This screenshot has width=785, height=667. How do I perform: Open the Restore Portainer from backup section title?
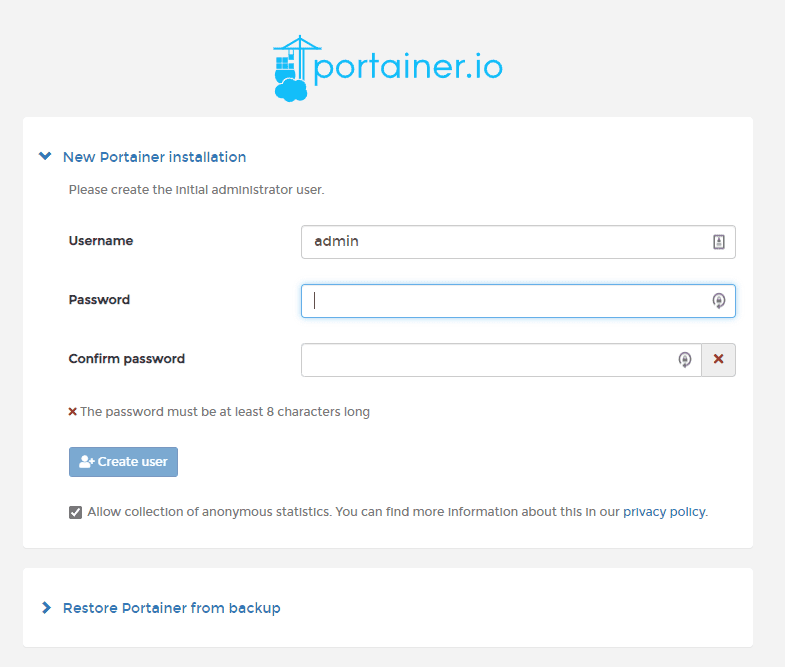(x=171, y=608)
